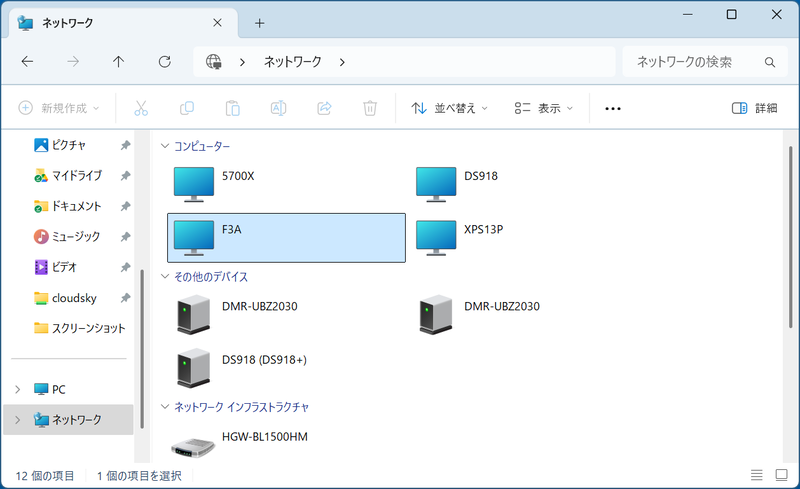This screenshot has width=800, height=489.
Task: Unpin ミュージック using its pin icon
Action: (125, 236)
